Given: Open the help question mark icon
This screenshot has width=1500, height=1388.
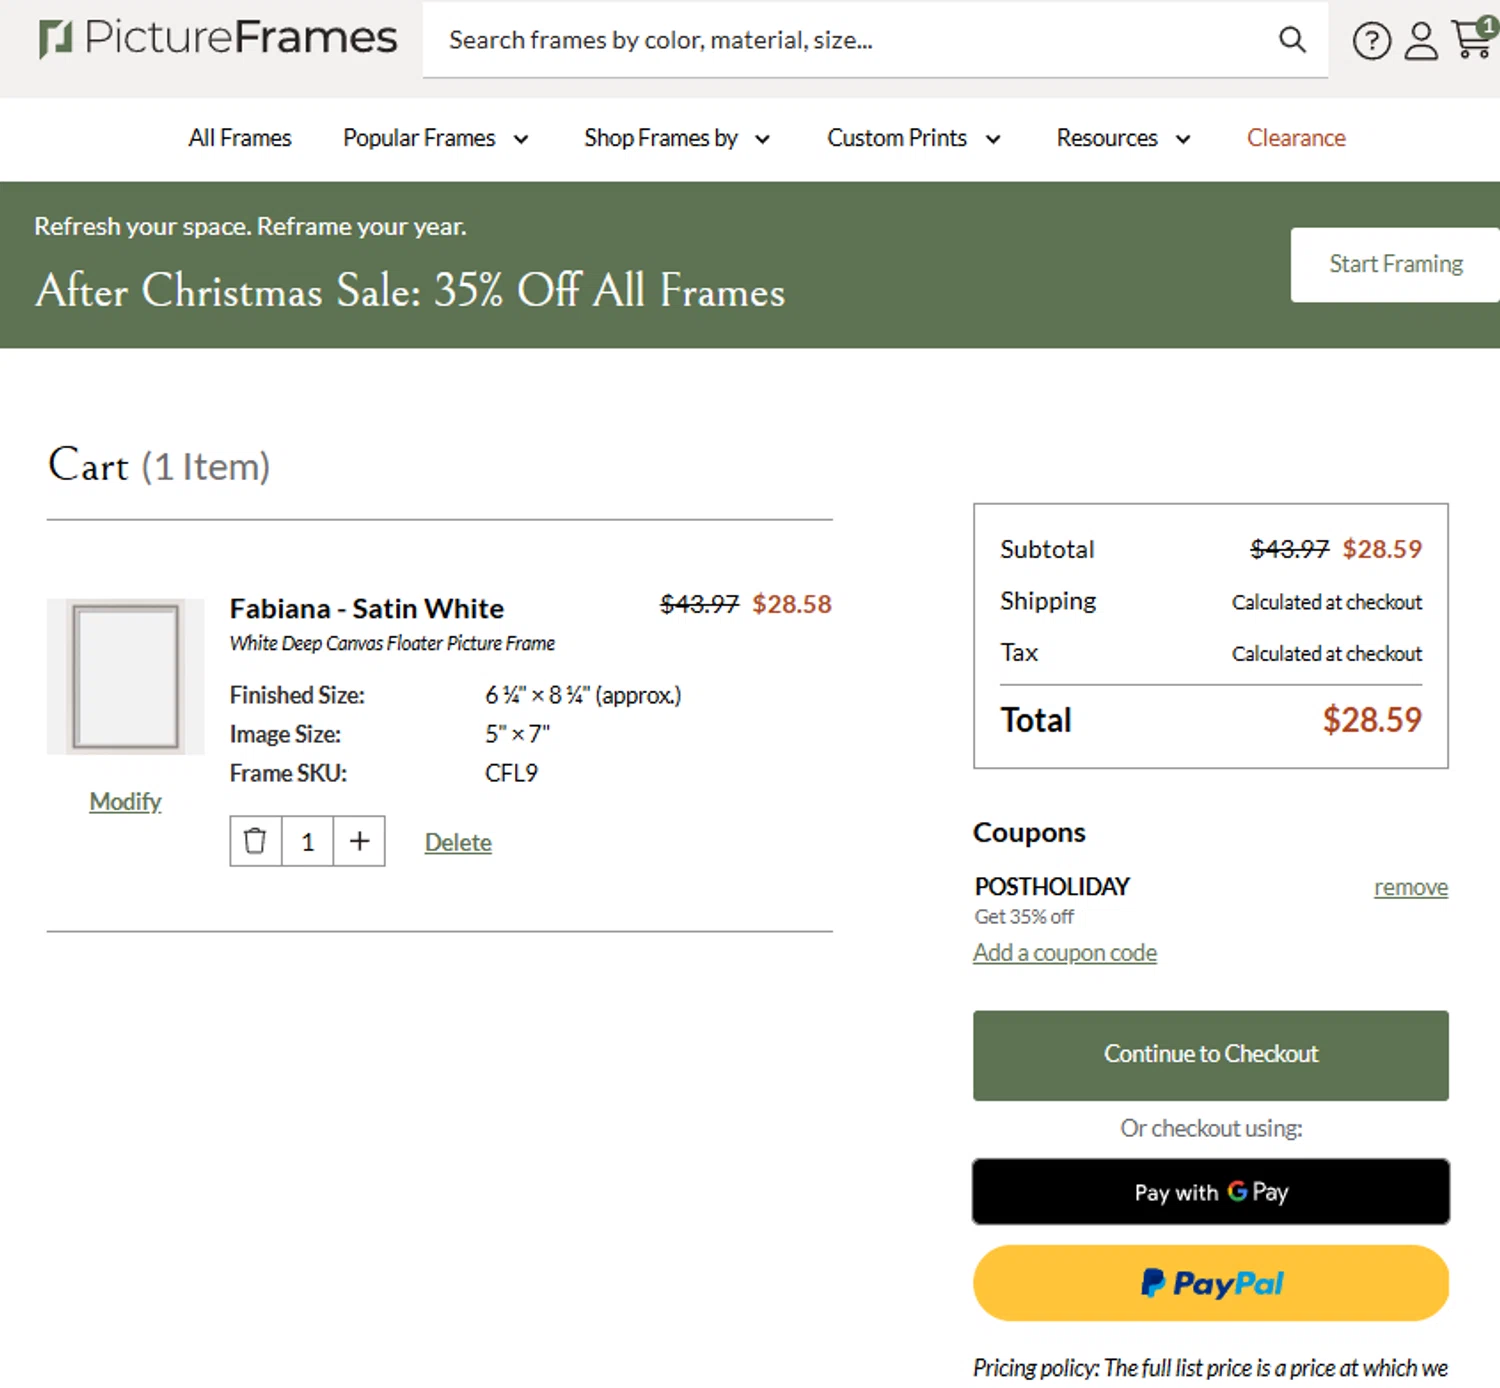Looking at the screenshot, I should 1371,41.
